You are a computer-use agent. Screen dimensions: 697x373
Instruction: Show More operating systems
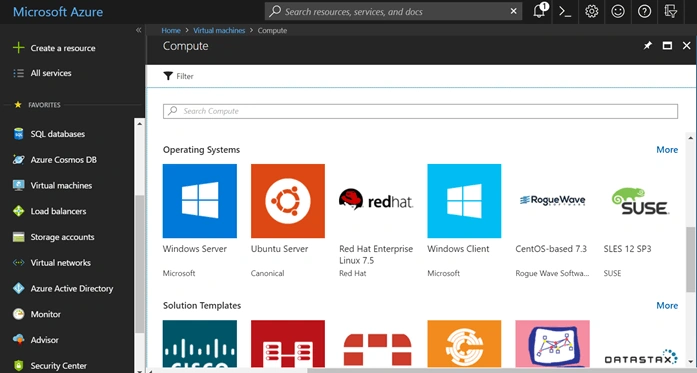(667, 150)
